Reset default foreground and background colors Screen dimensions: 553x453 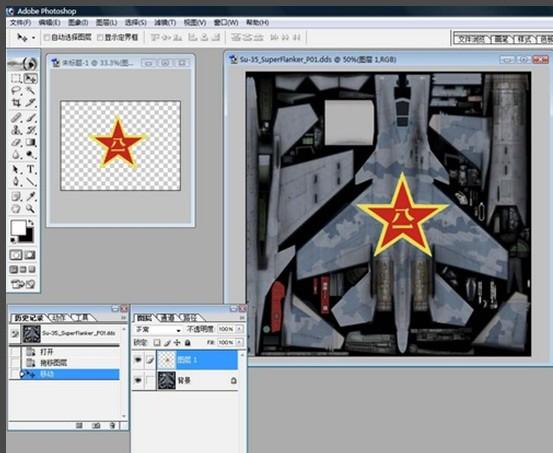pos(13,240)
